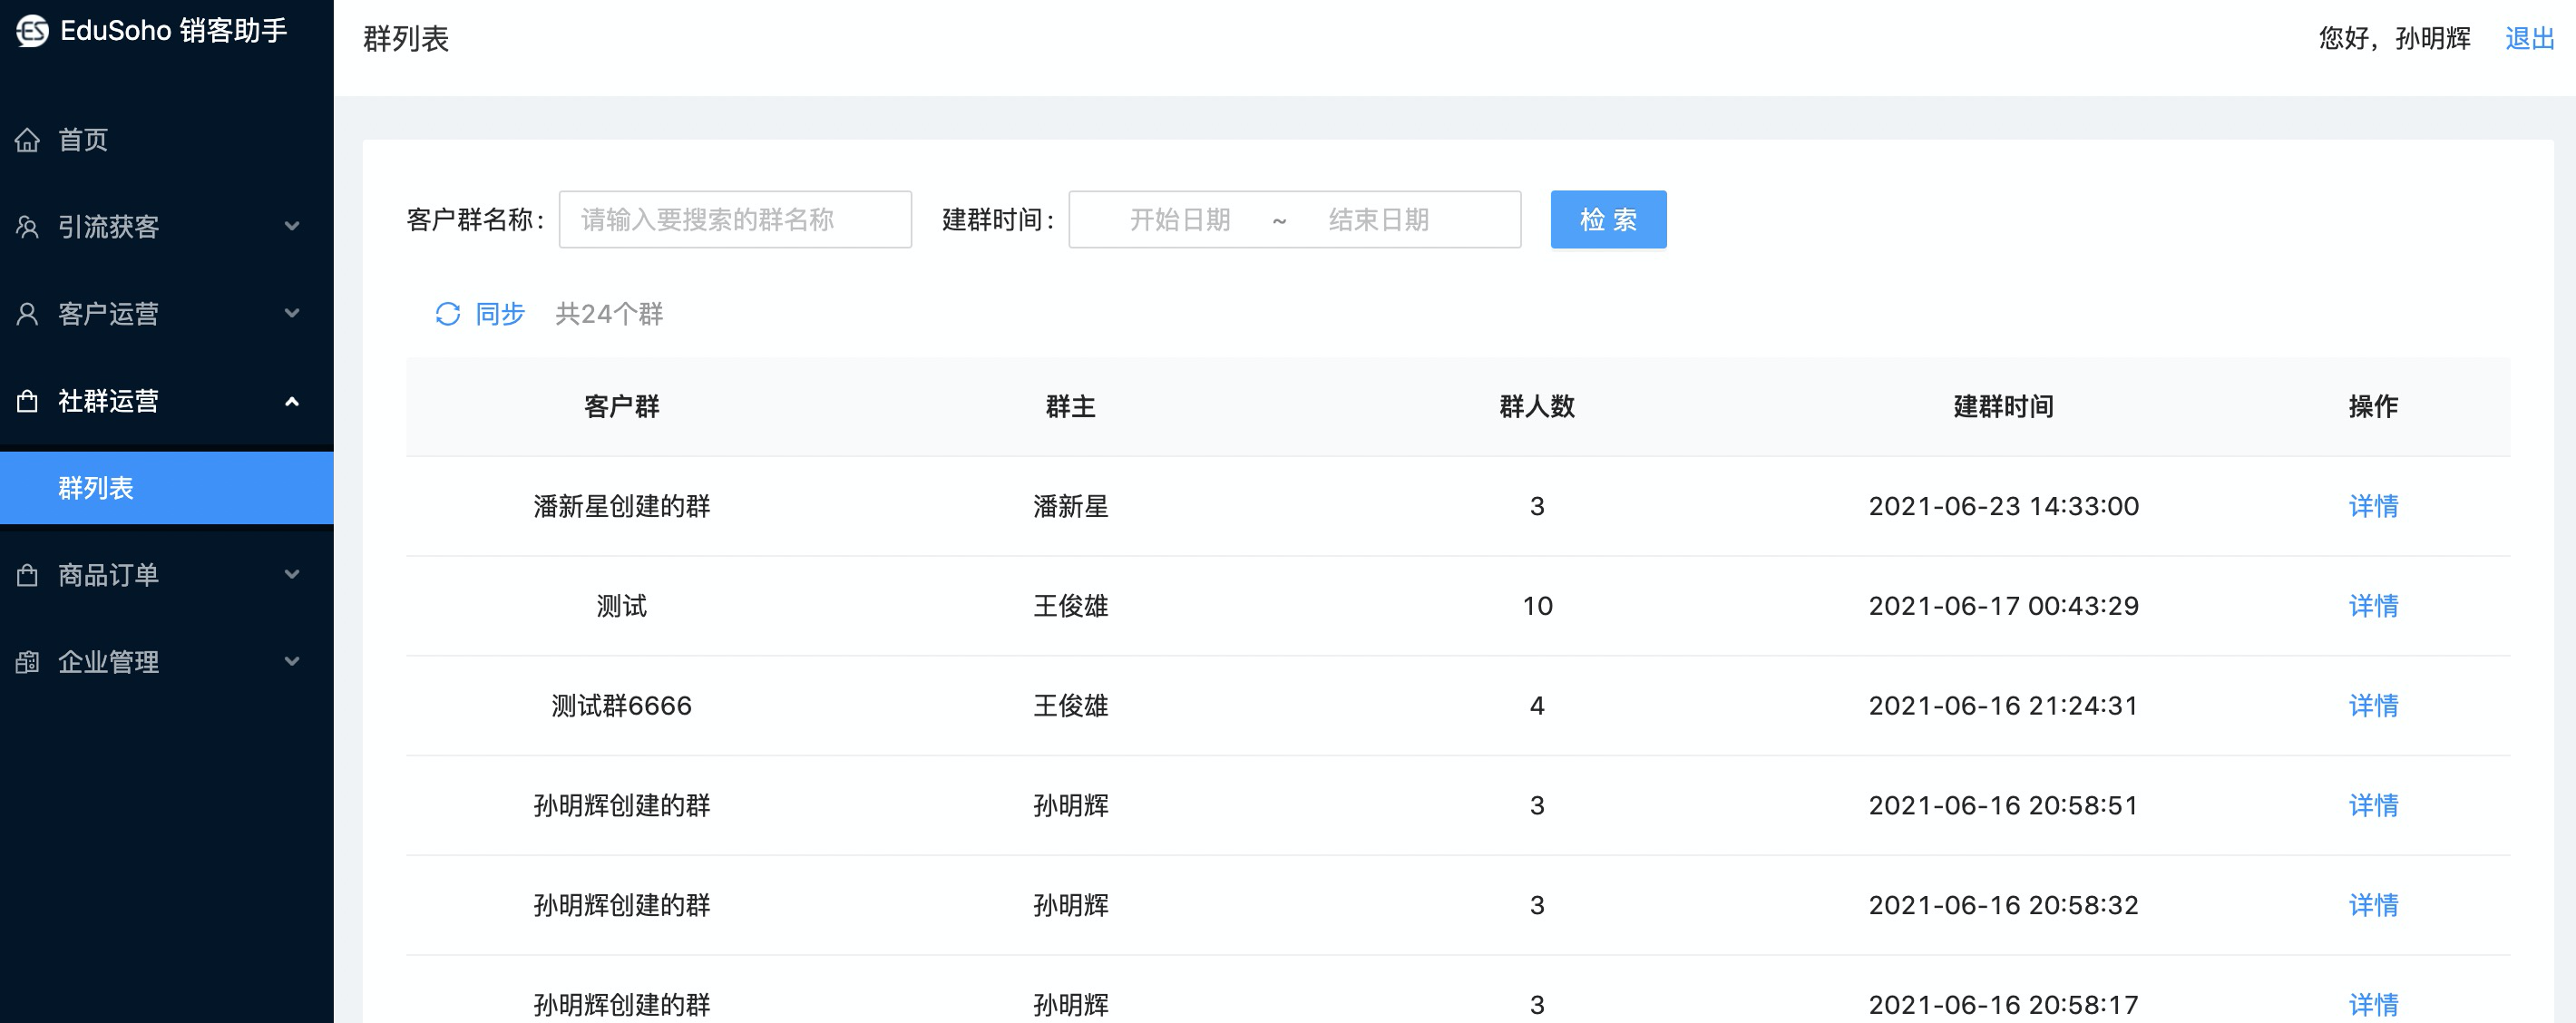This screenshot has width=2576, height=1023.
Task: Click owner 潘新星 in the first row
Action: point(1070,506)
